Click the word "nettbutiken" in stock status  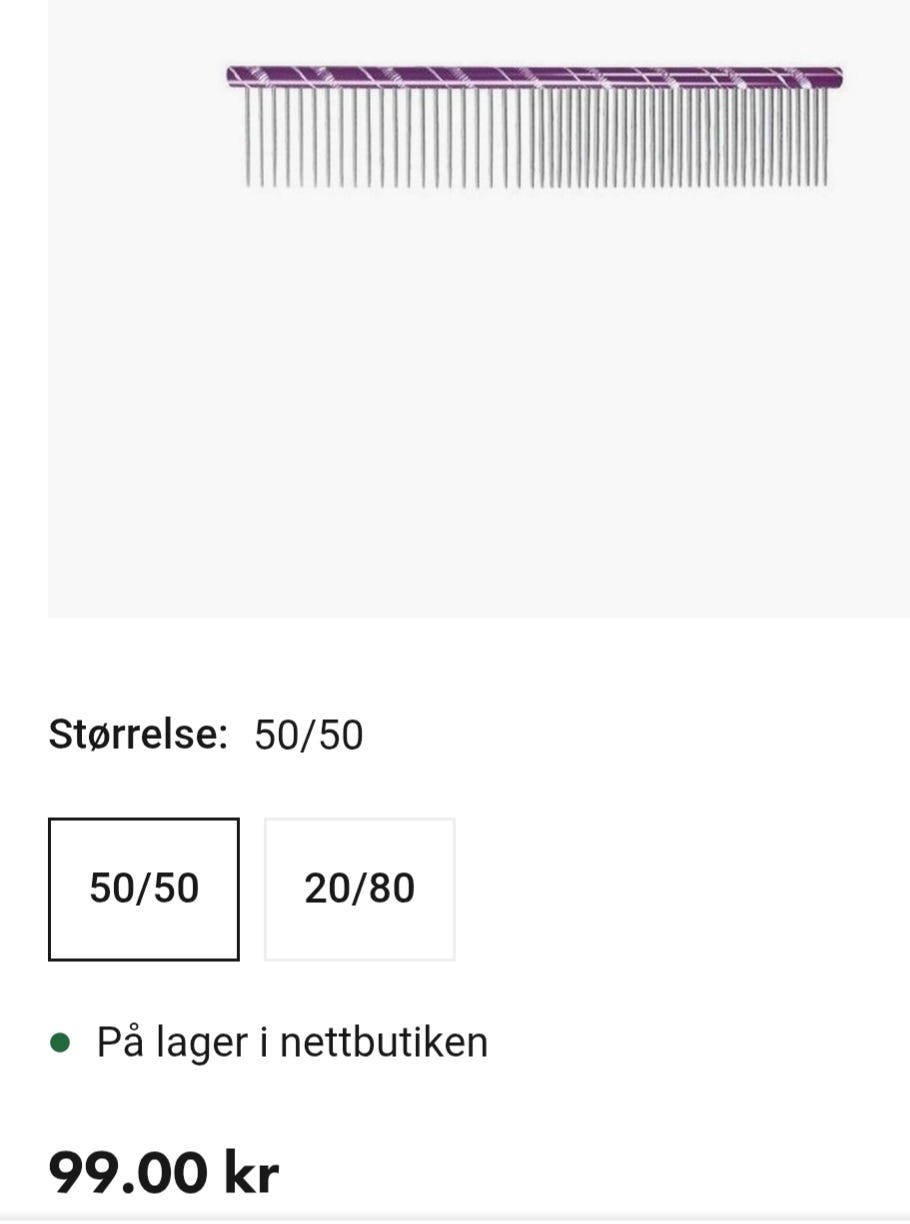(x=383, y=1043)
